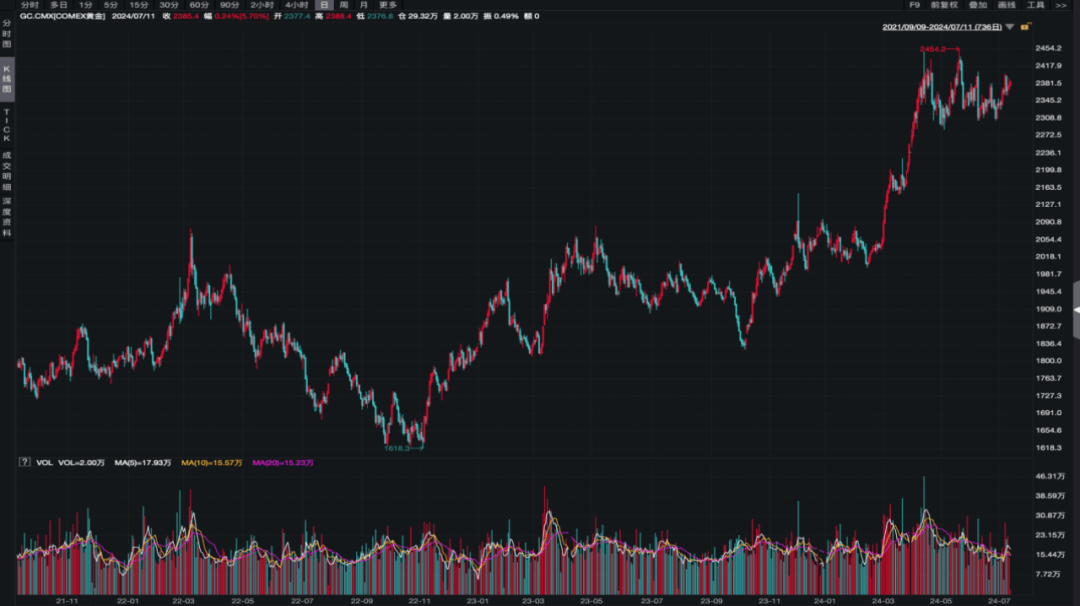This screenshot has width=1080, height=606.
Task: Open the 画线 drawing tools
Action: pyautogui.click(x=1006, y=5)
